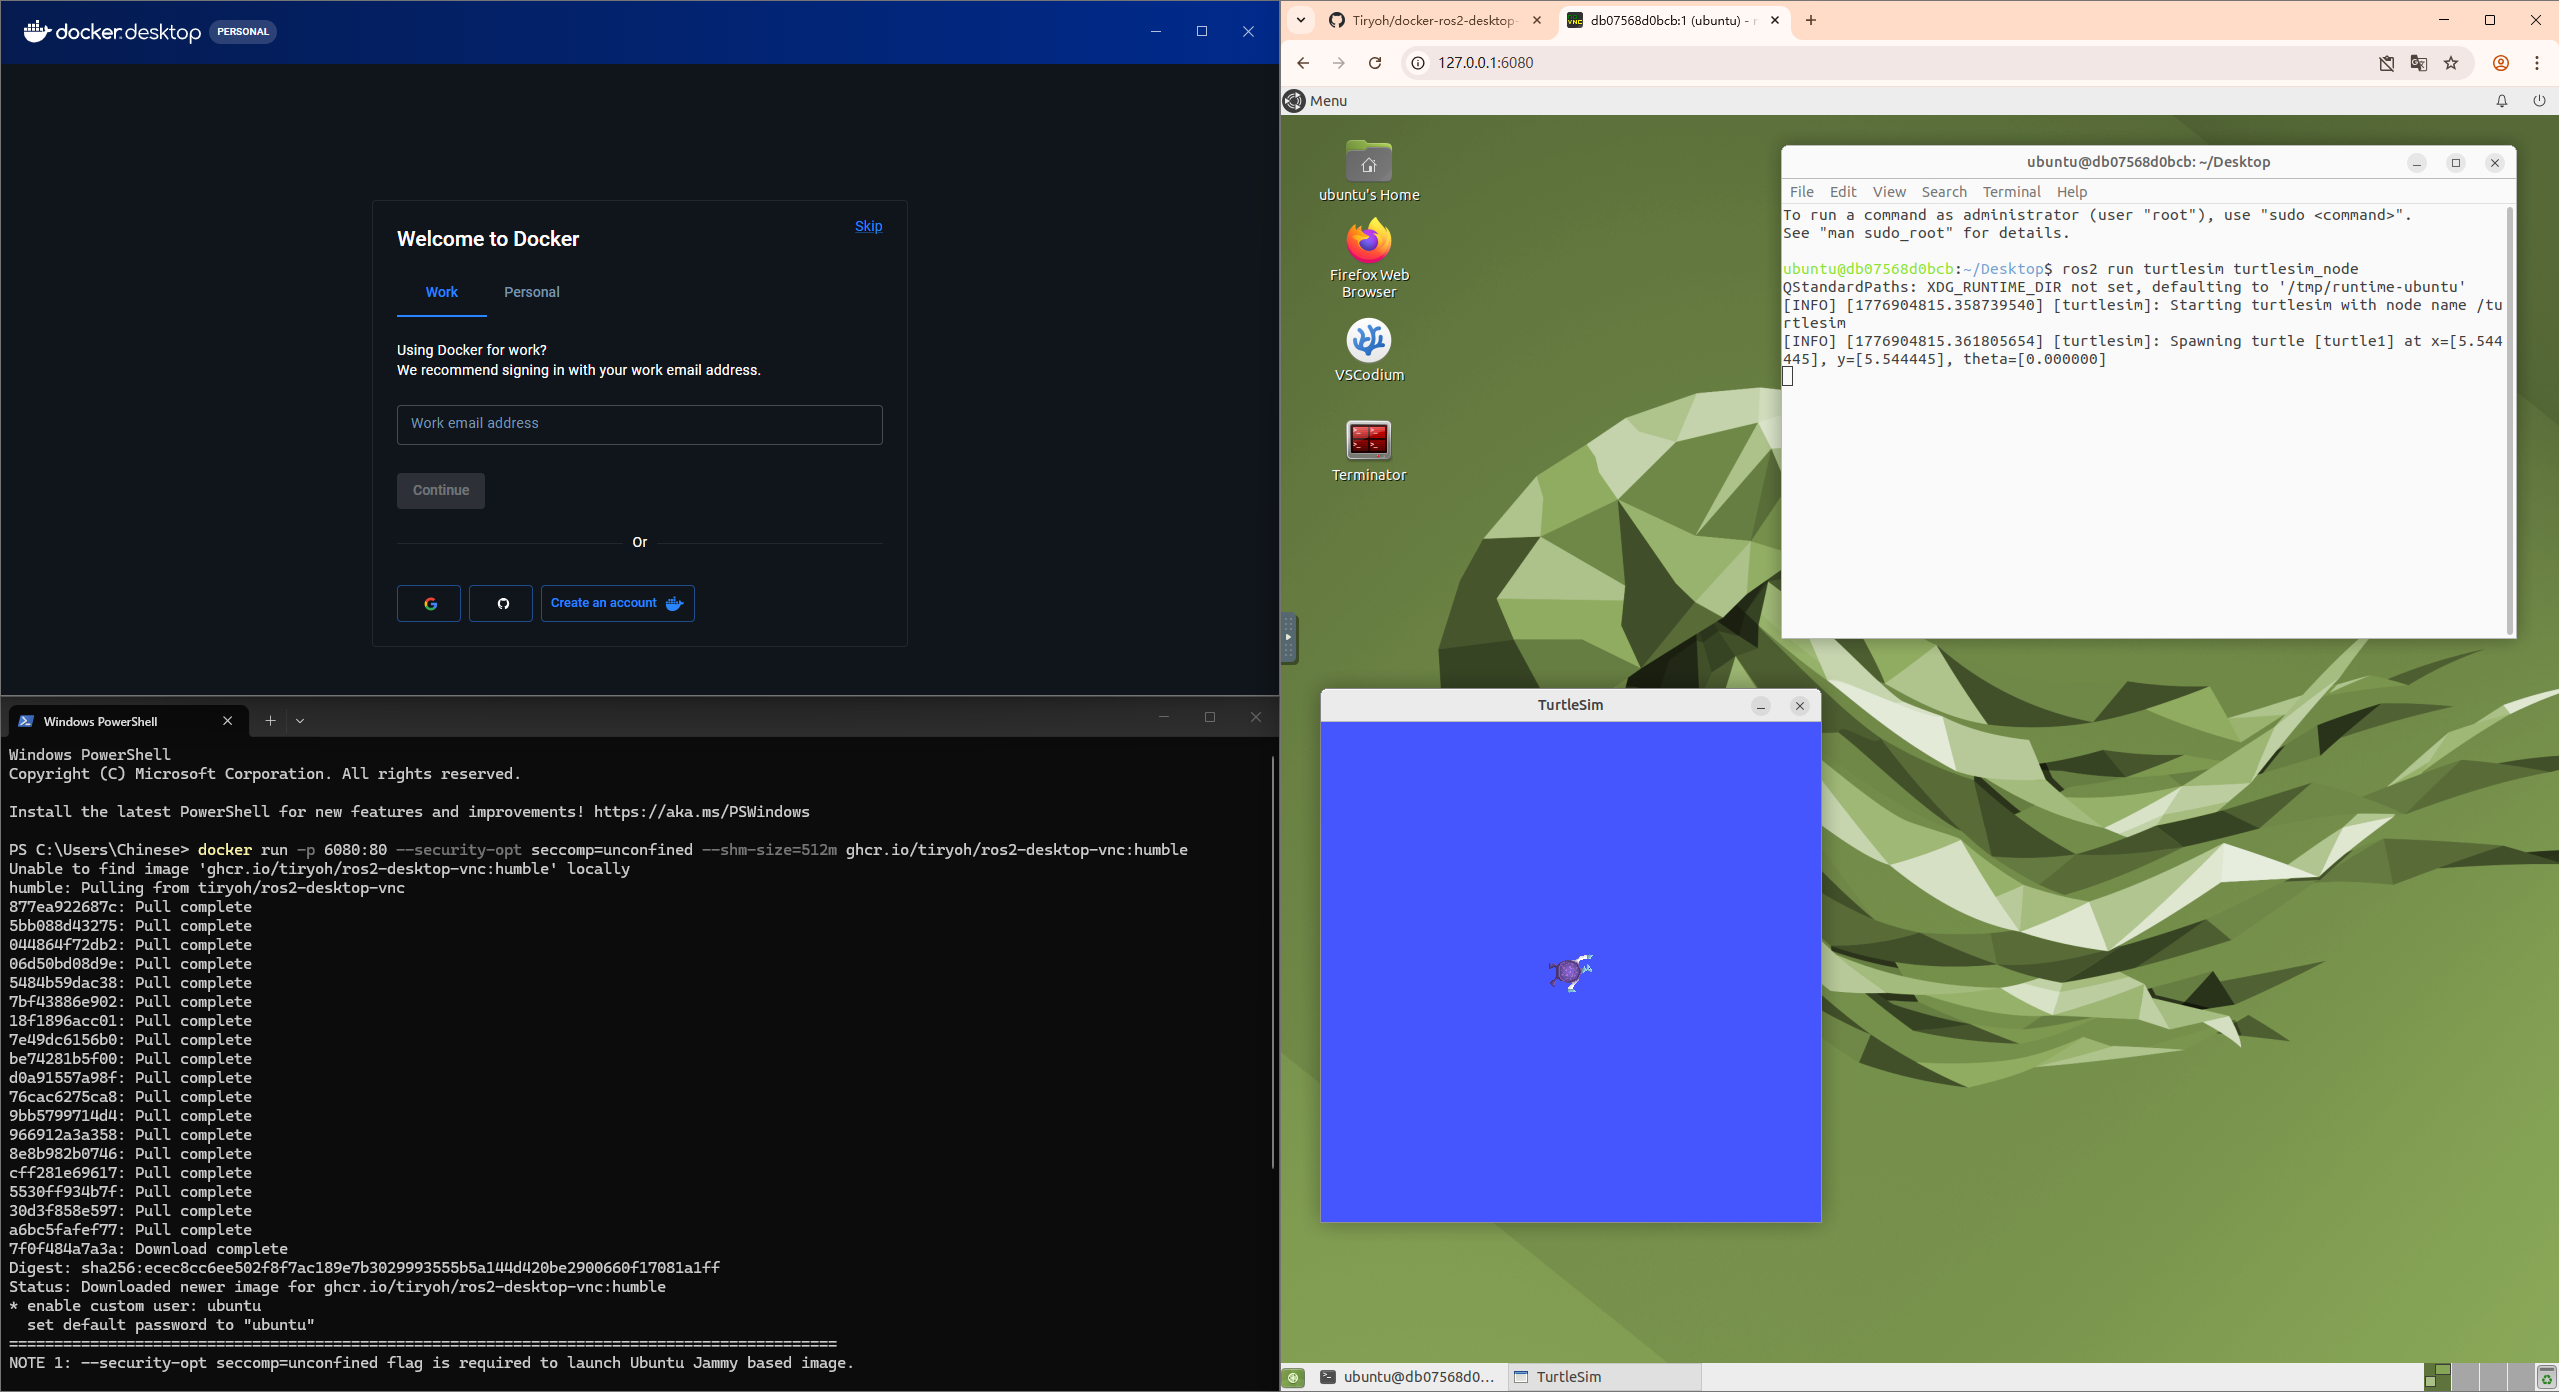This screenshot has height=1392, width=2559.
Task: Close the Windows PowerShell tab
Action: (227, 721)
